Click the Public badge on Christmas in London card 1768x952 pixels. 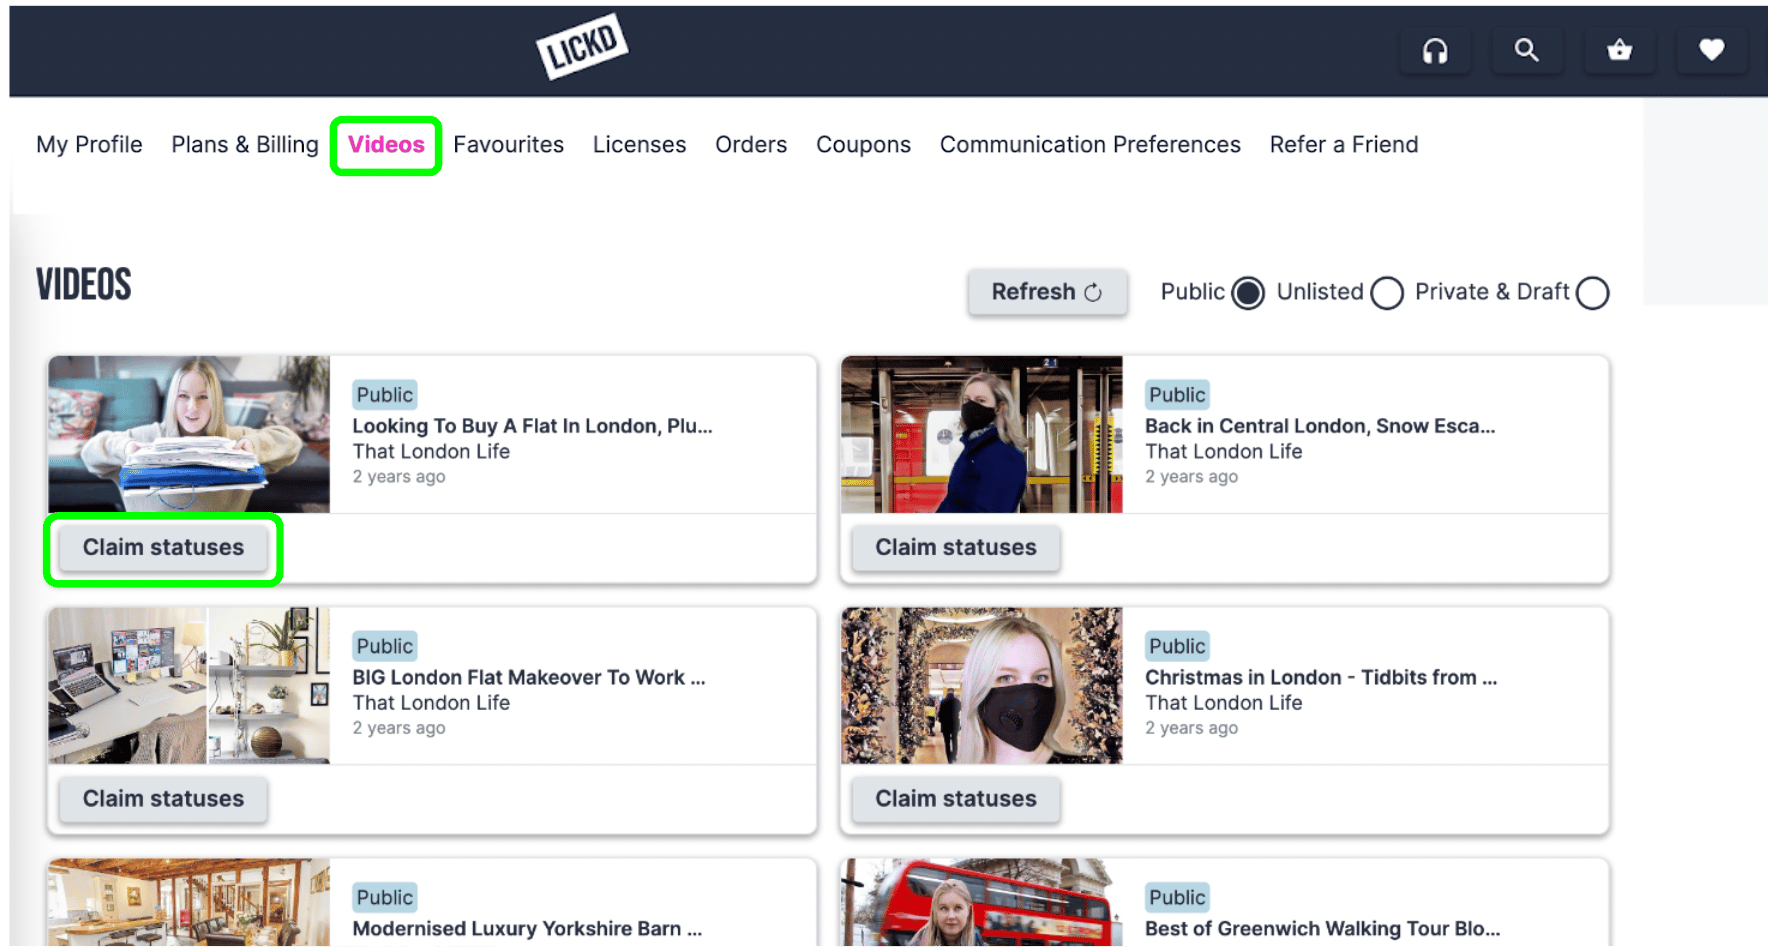click(x=1177, y=646)
